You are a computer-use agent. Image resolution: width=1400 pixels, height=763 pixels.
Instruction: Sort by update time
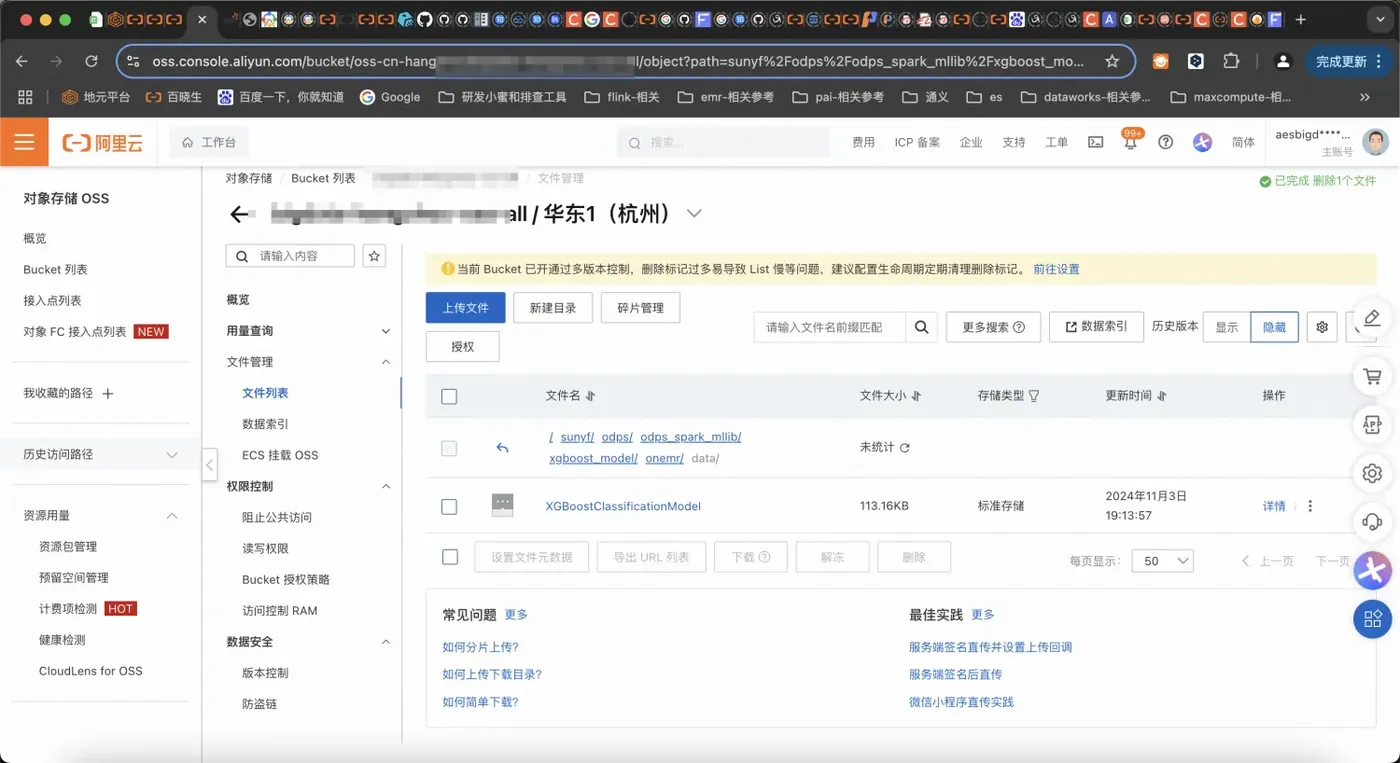coord(1161,396)
